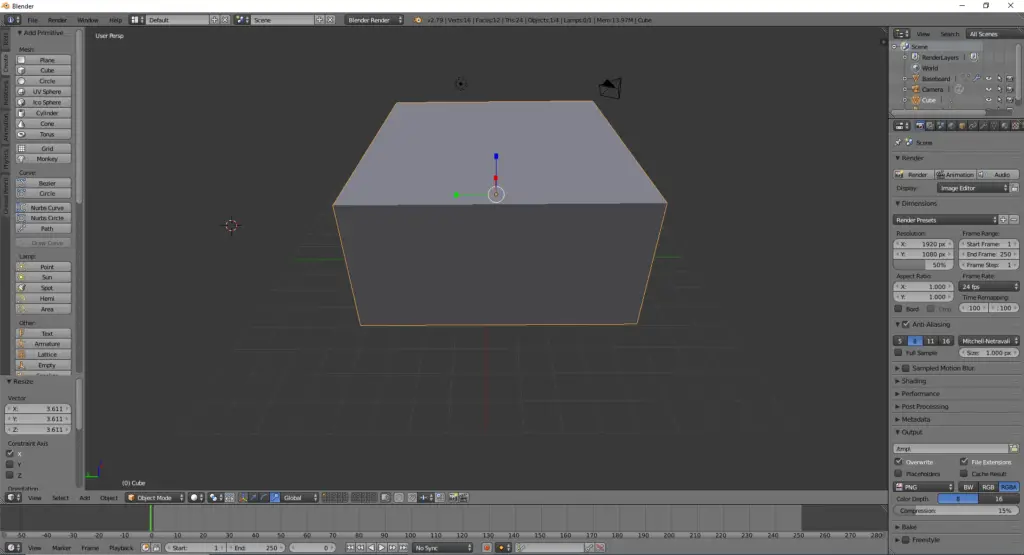Viewport: 1024px width, 555px height.
Task: Select the Camera object in the outliner
Action: [x=932, y=89]
